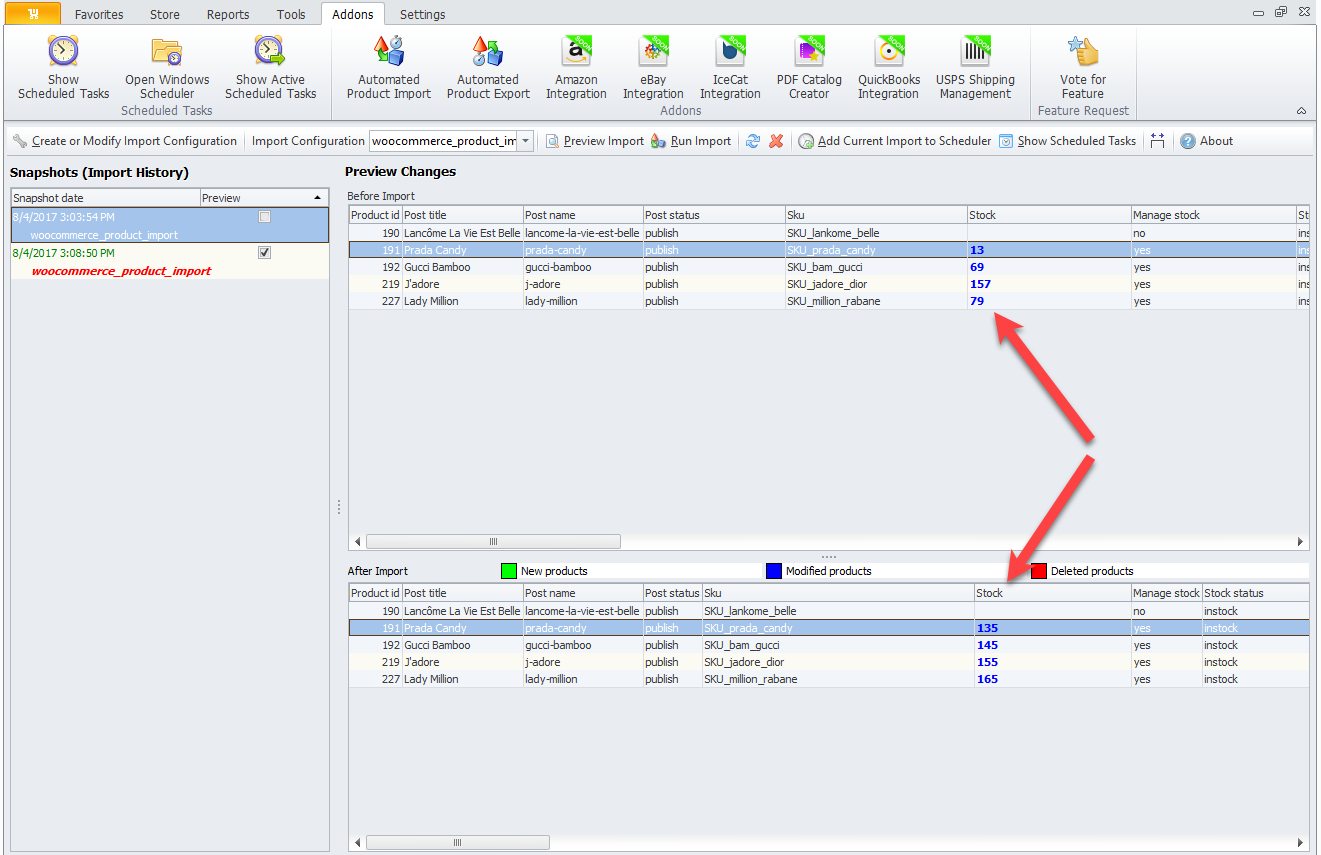
Task: Select stock value 157 in Before Import
Action: coord(980,284)
